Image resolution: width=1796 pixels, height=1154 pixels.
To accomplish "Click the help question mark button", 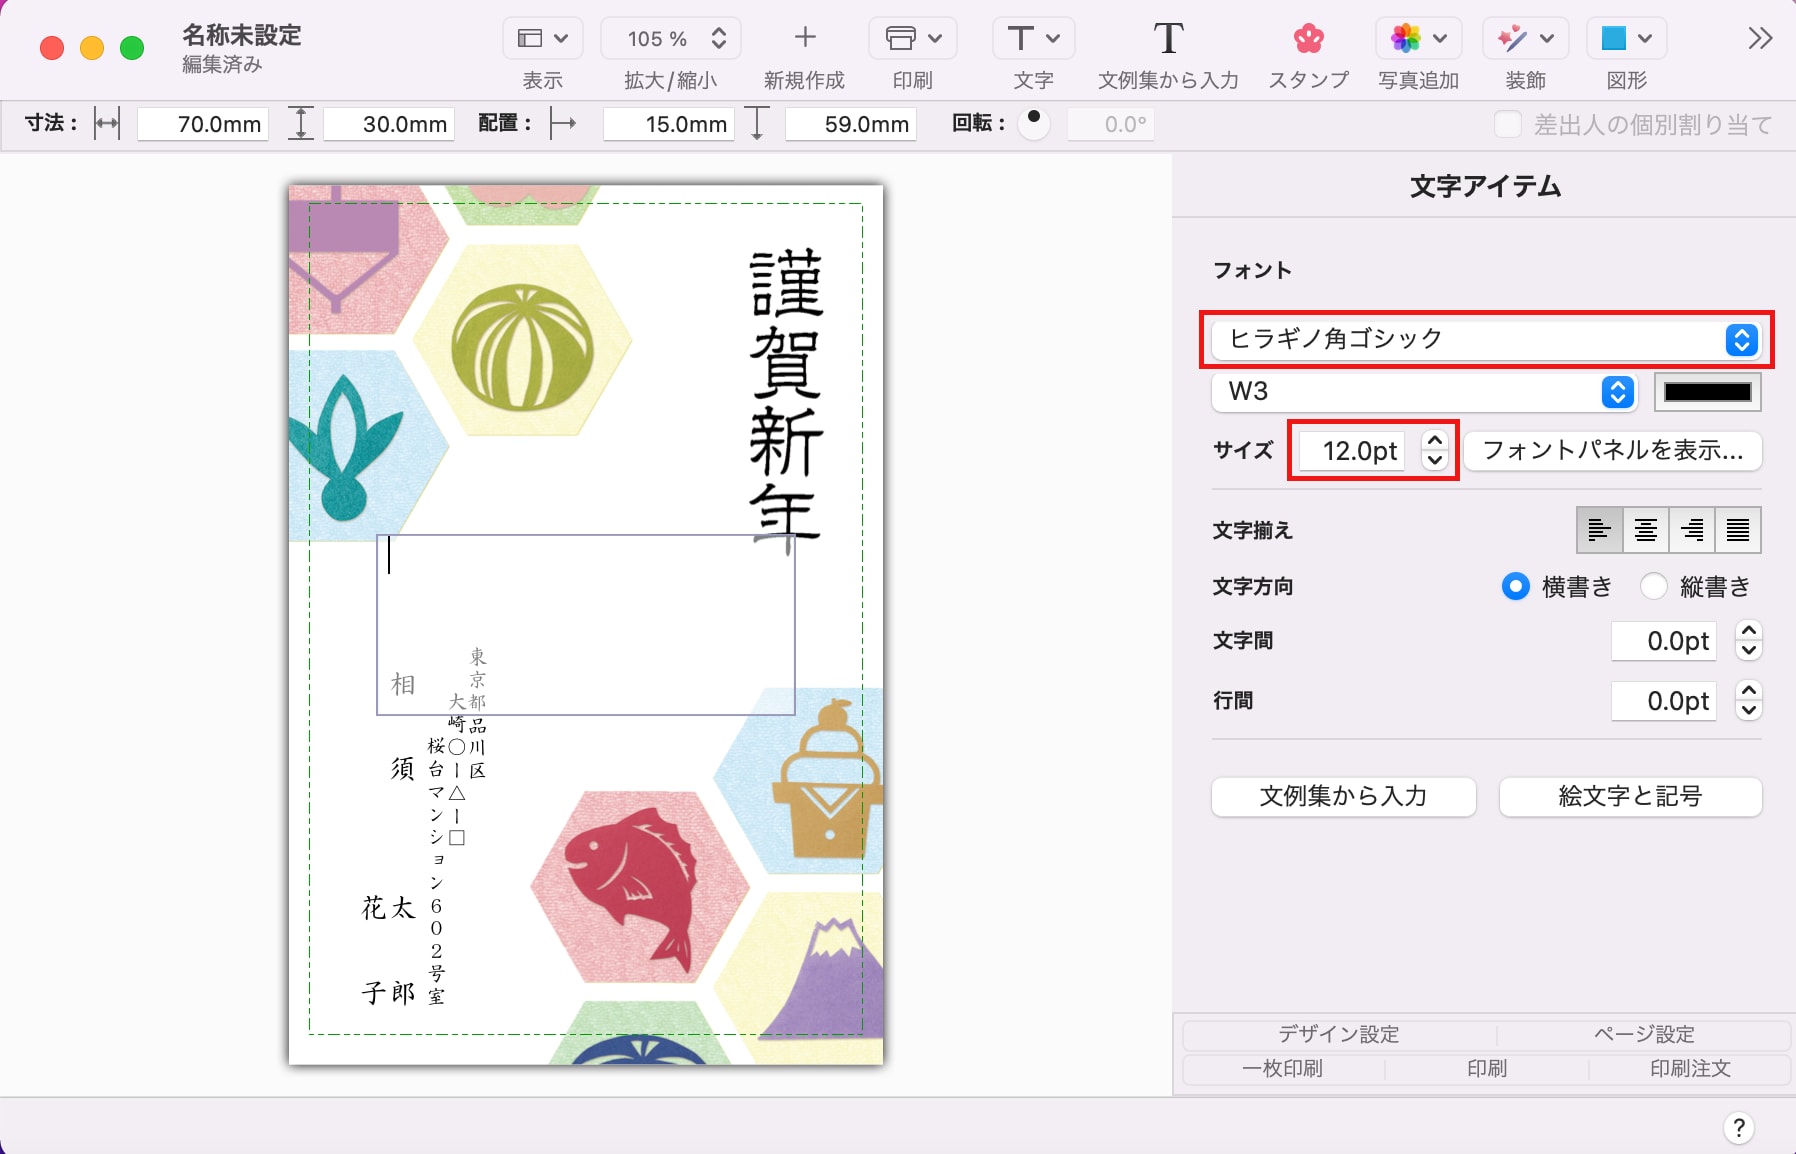I will point(1739,1128).
